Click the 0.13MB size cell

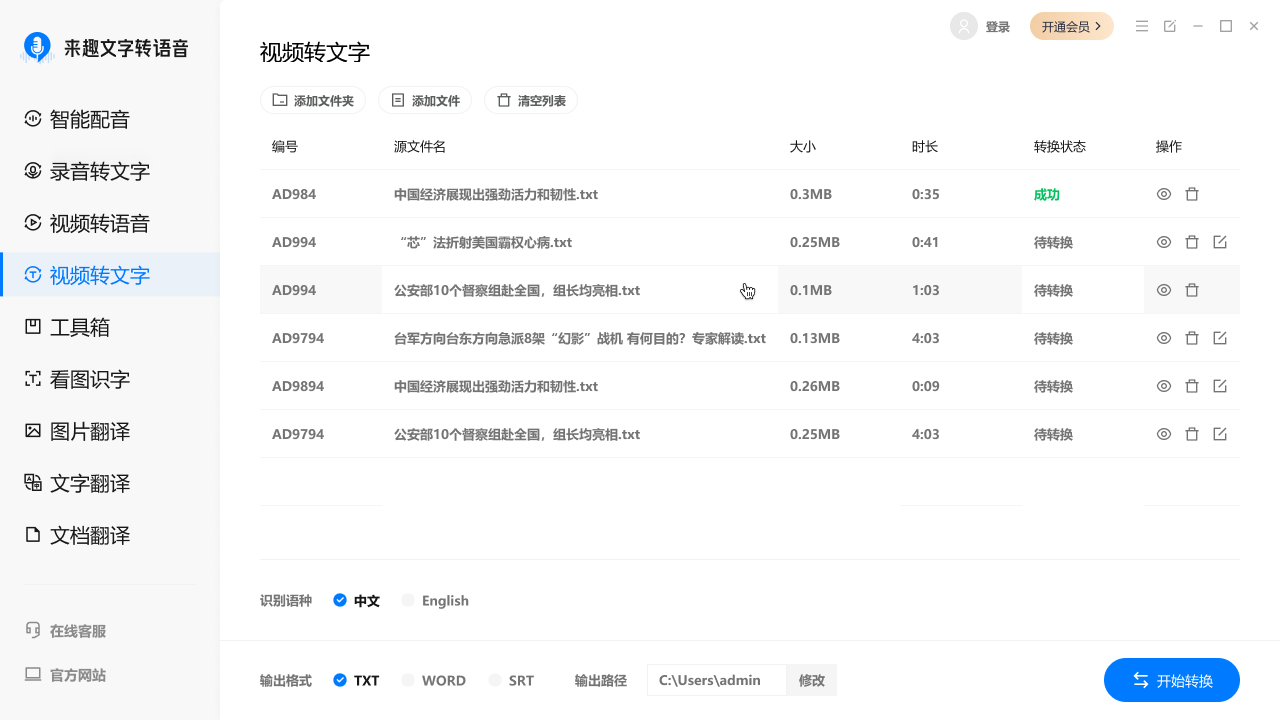815,338
